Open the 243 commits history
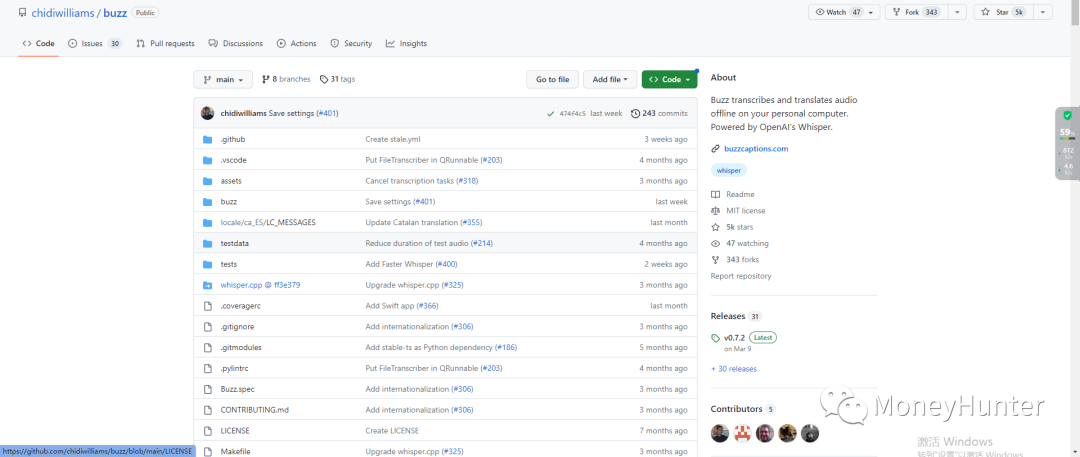 659,114
